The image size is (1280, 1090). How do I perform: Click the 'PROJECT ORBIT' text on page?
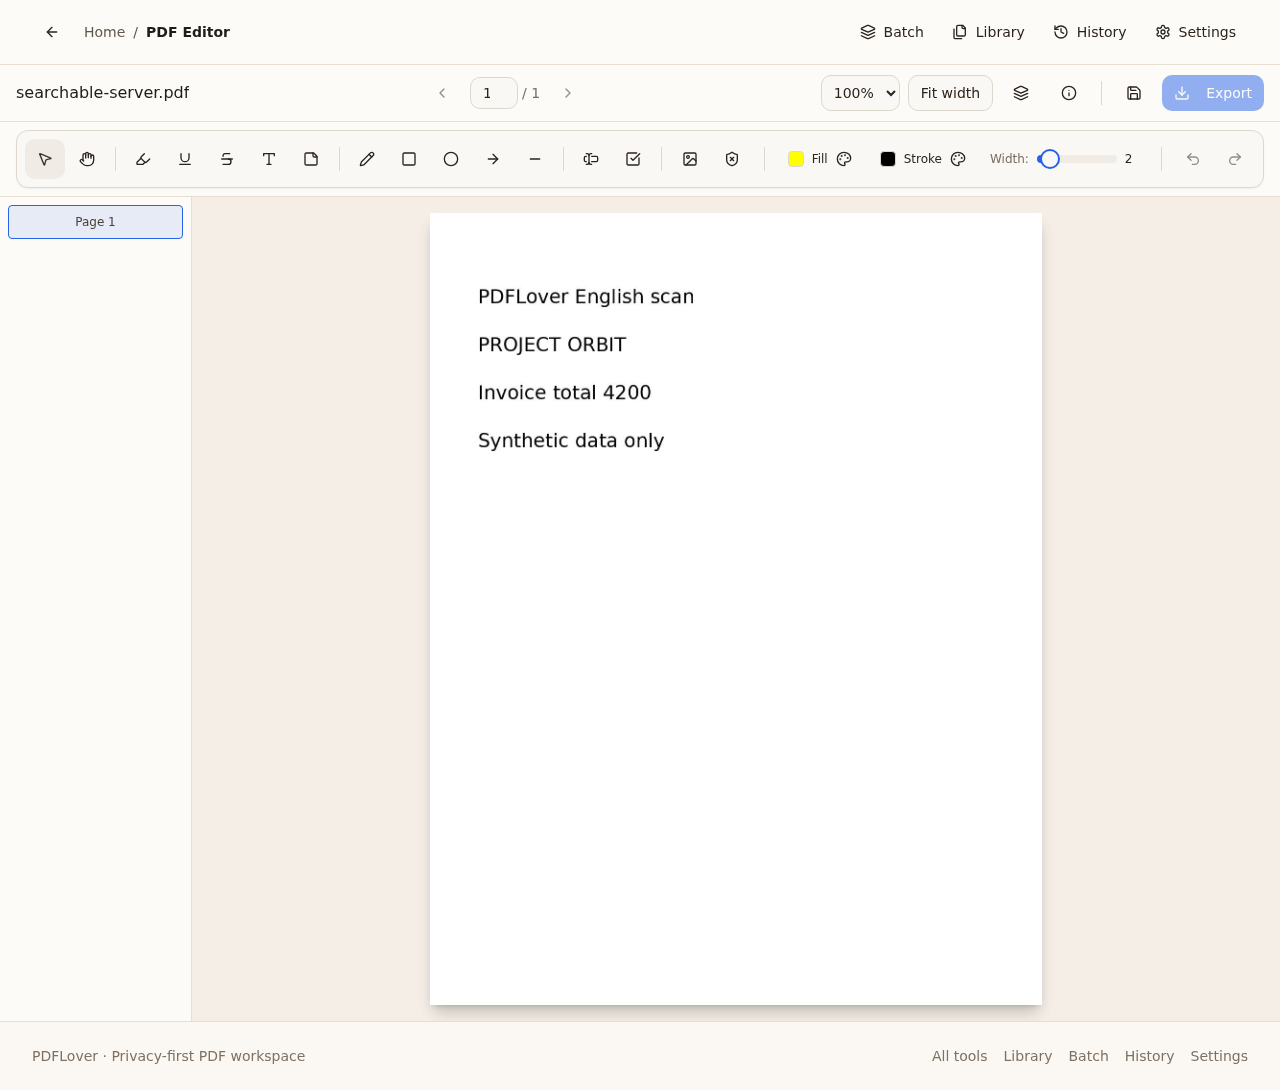pos(552,345)
